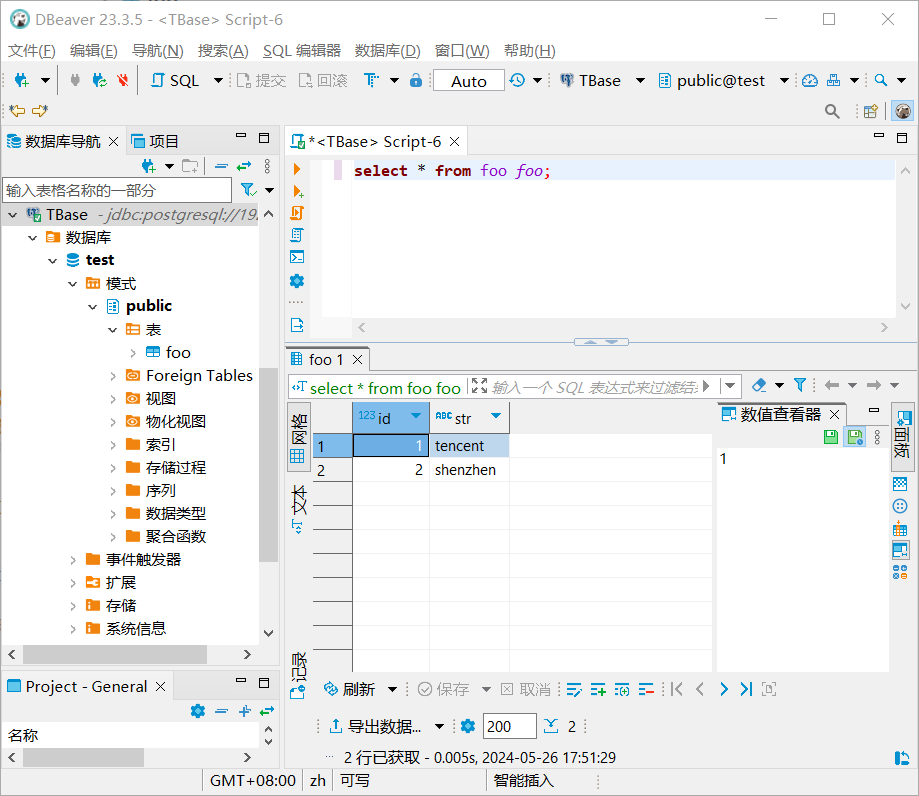This screenshot has width=919, height=796.
Task: Open the id column header dropdown
Action: tap(416, 416)
